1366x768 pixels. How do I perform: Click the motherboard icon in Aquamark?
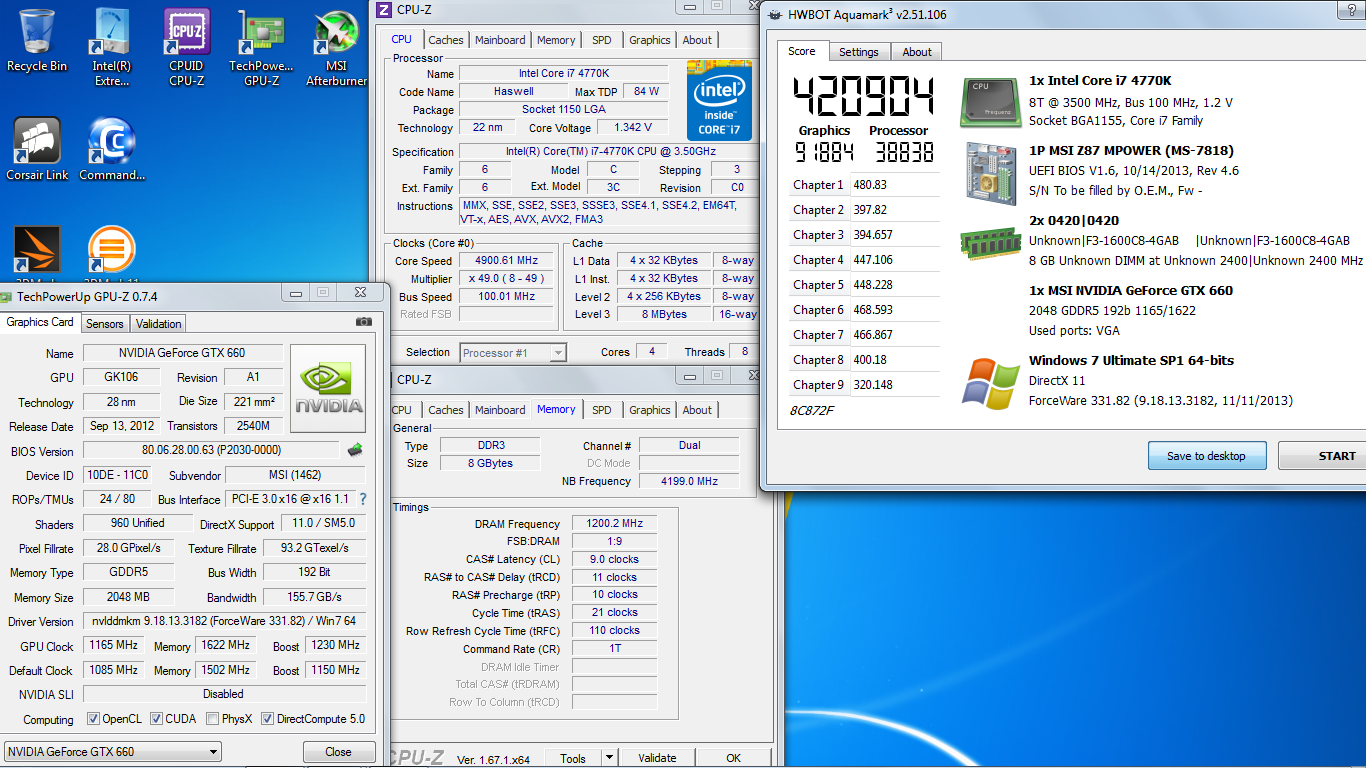[x=991, y=173]
